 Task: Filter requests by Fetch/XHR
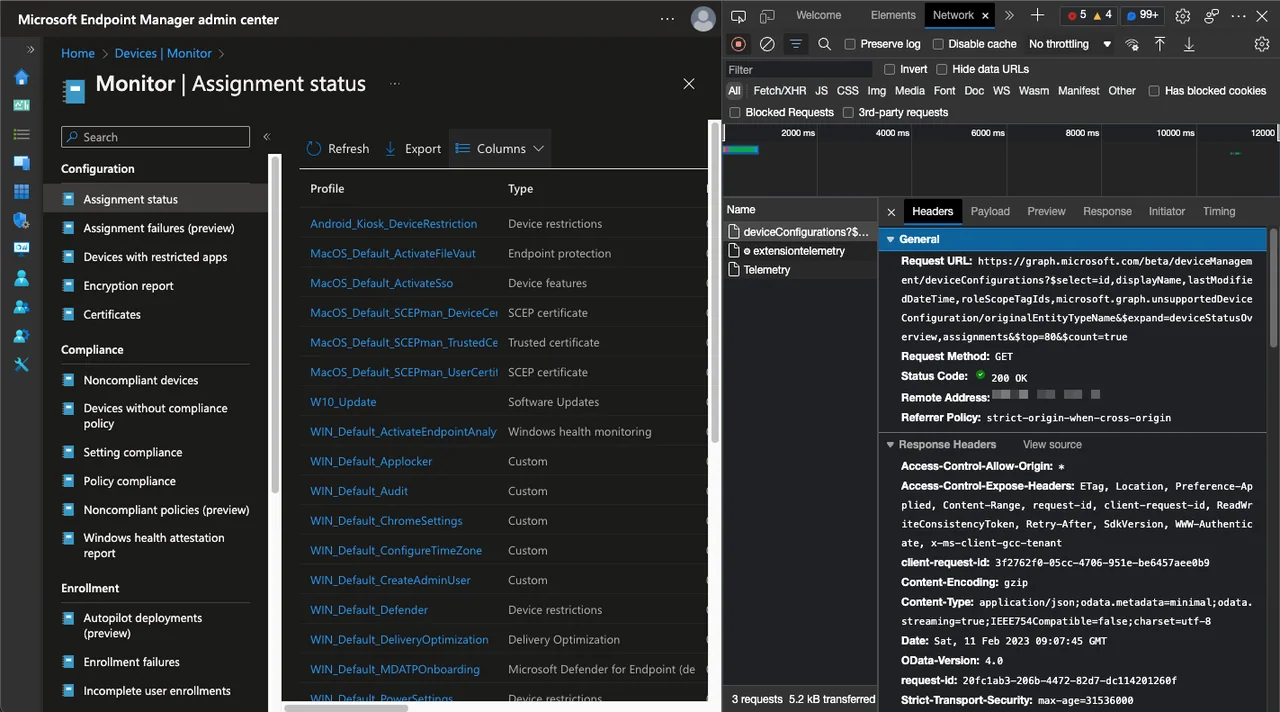[780, 91]
